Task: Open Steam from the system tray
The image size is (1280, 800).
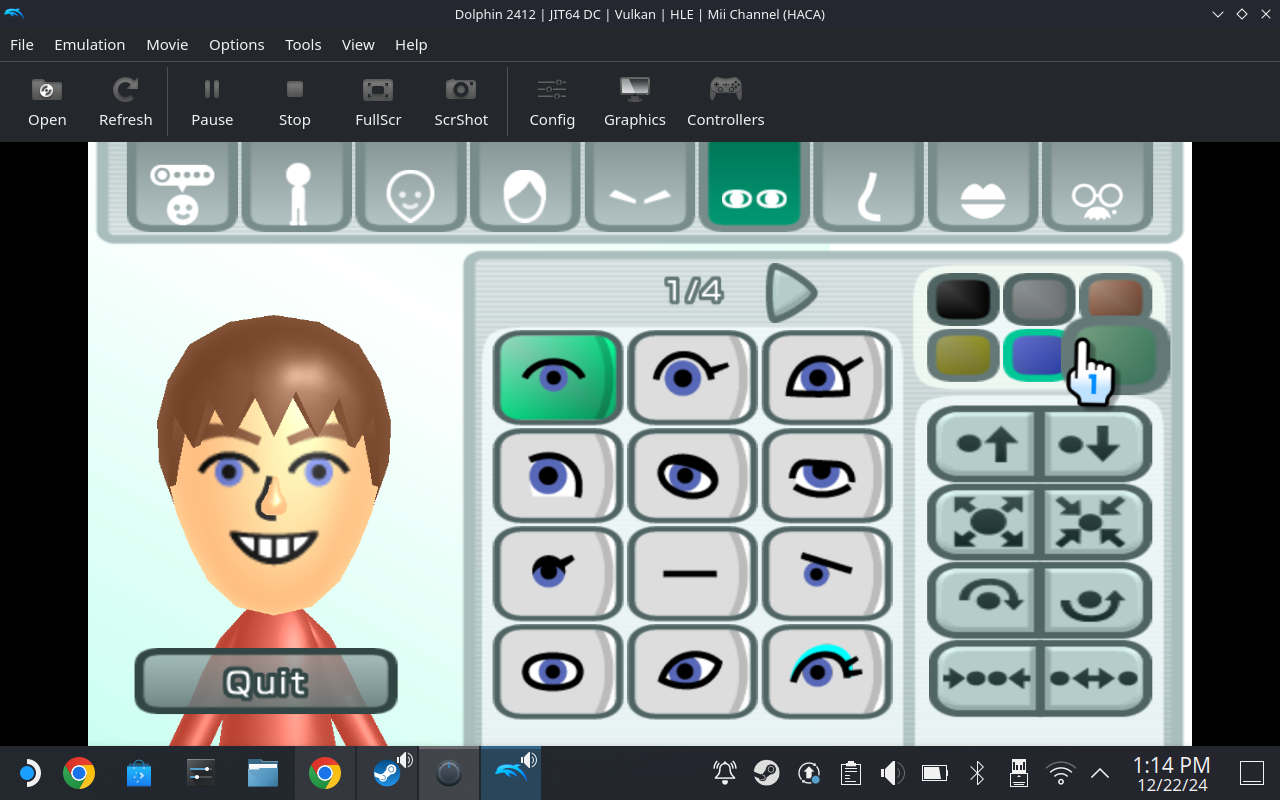Action: click(767, 773)
